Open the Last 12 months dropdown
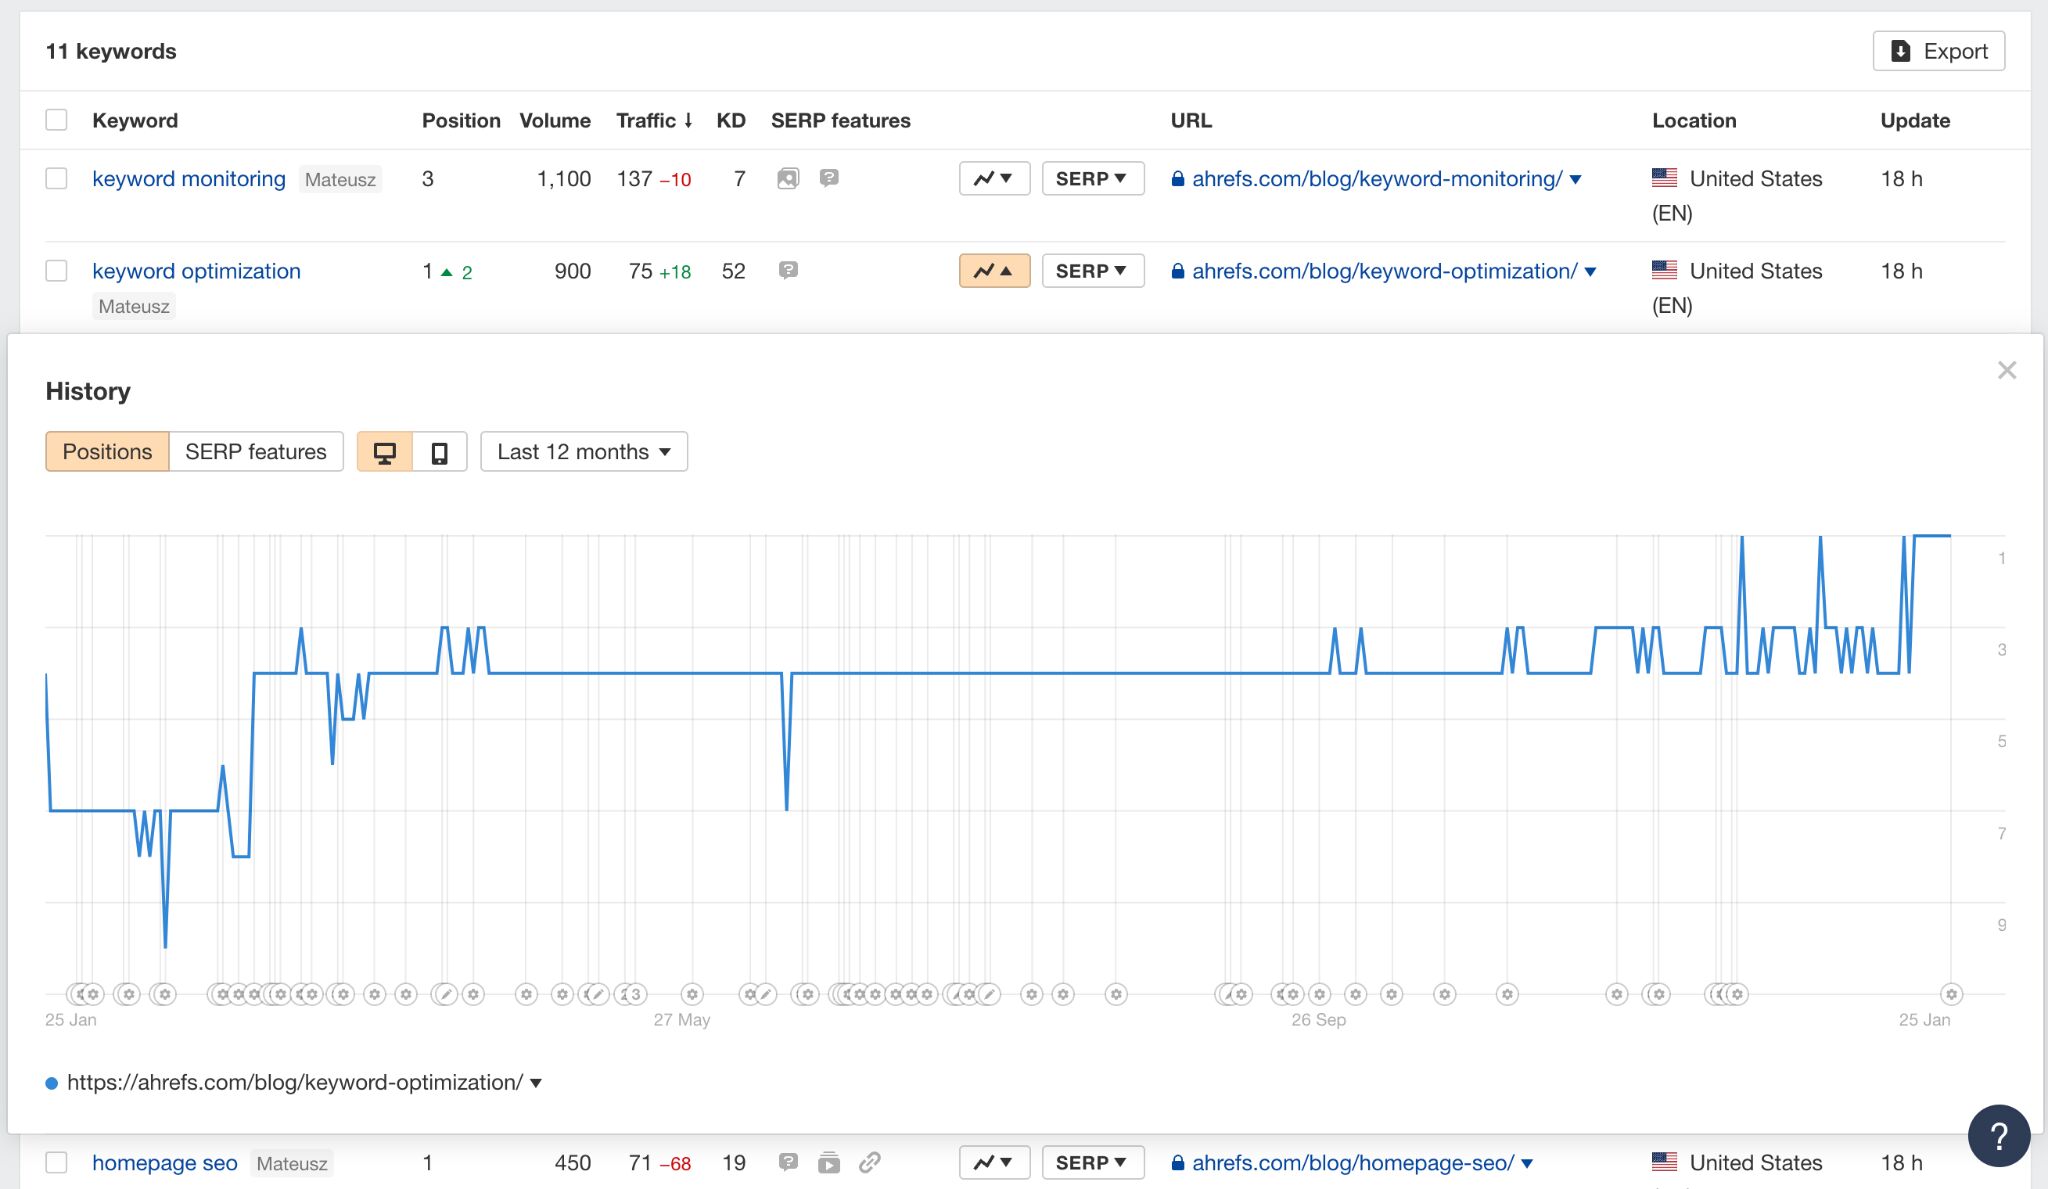 583,451
